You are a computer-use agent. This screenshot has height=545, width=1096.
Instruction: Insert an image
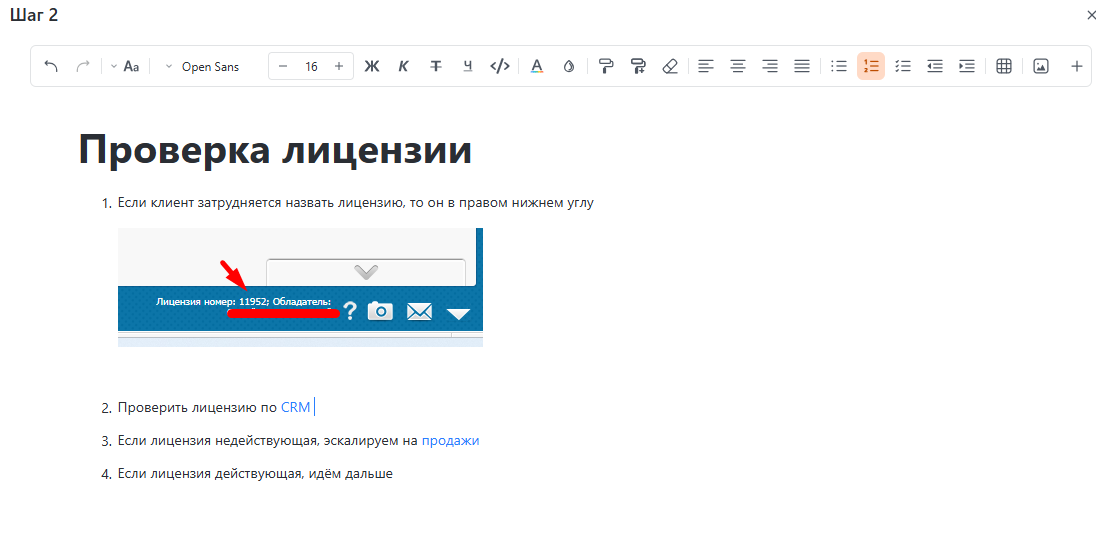click(1041, 67)
